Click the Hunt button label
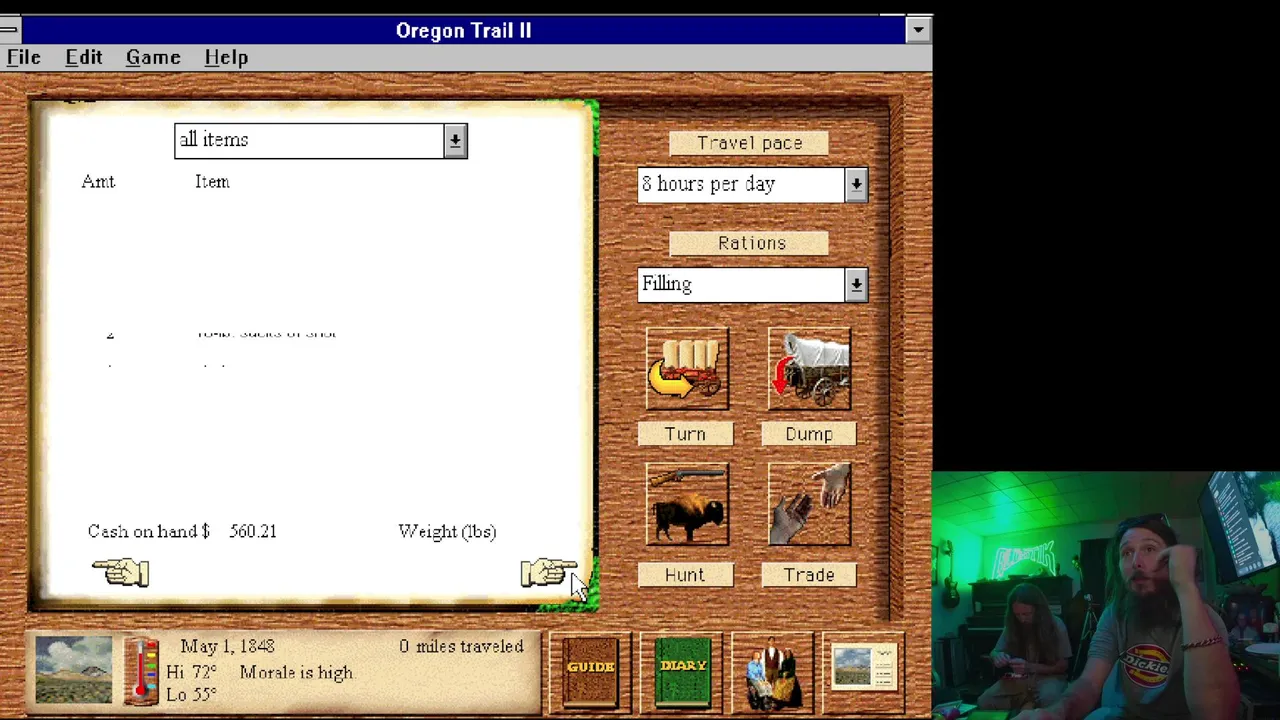 click(685, 575)
